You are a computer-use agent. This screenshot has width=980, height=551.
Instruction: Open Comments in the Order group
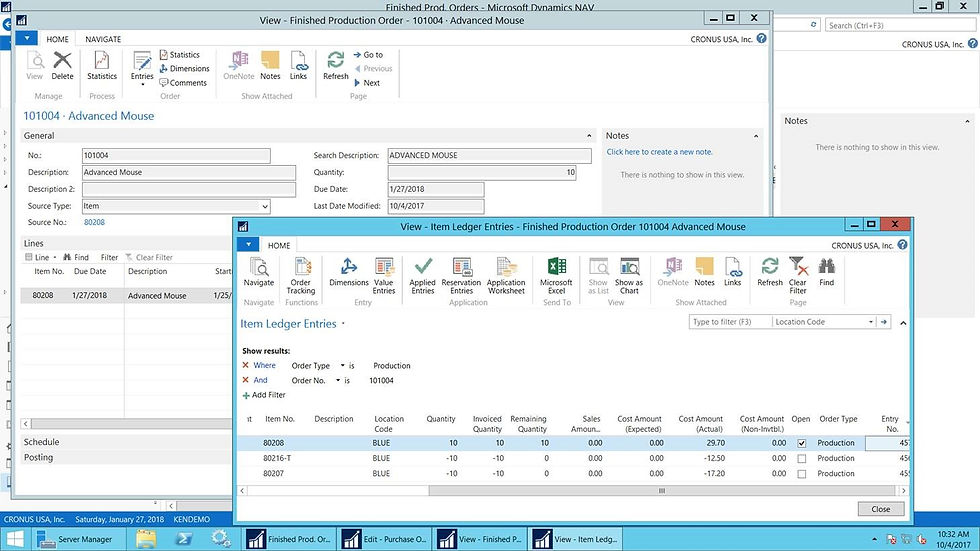(x=183, y=82)
